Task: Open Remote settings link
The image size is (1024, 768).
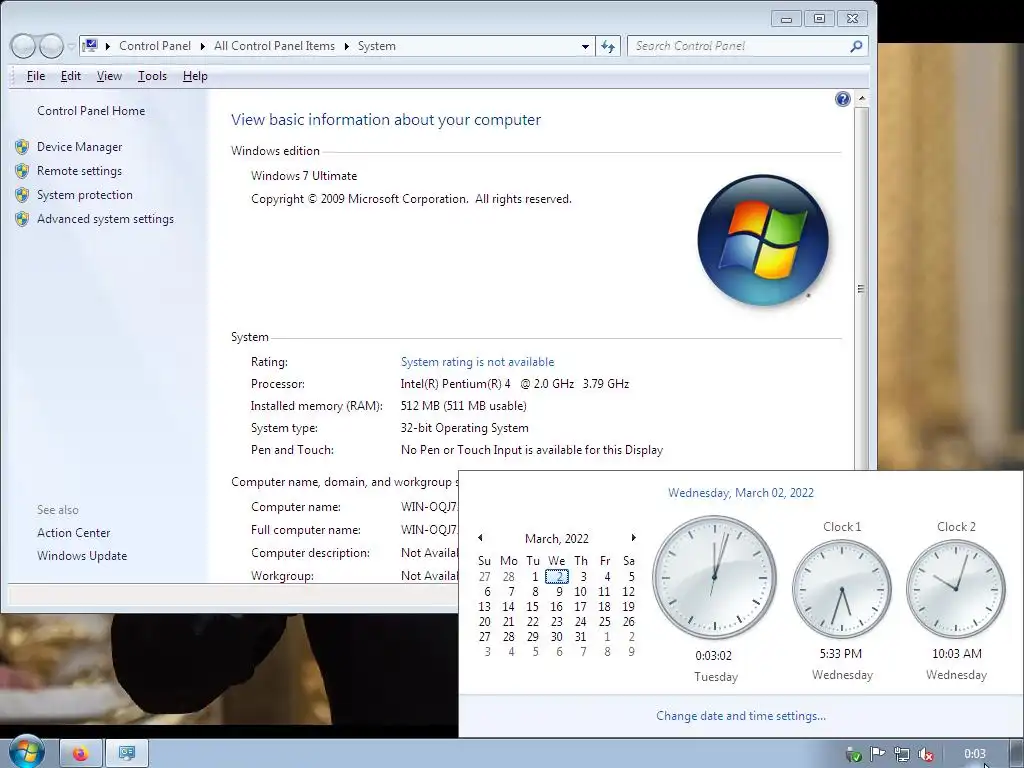Action: click(x=79, y=171)
